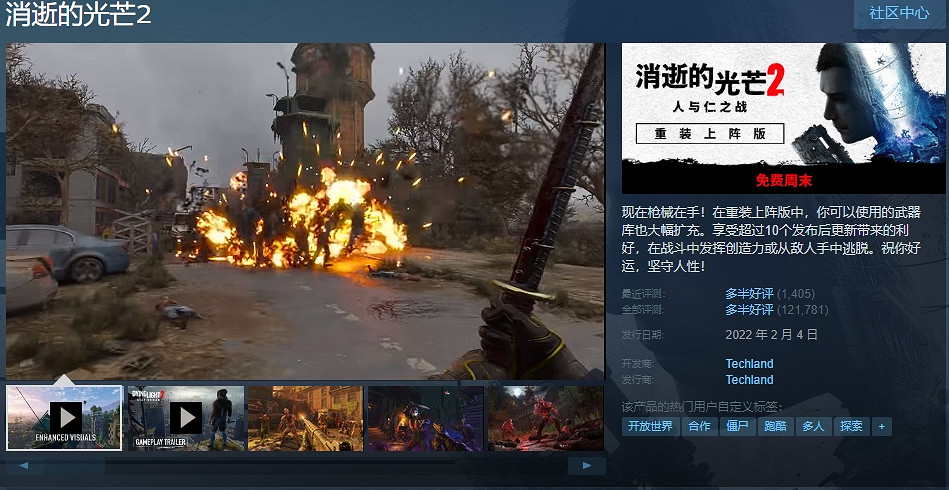This screenshot has width=949, height=490.
Task: Click the main explosion screenshot preview
Action: pyautogui.click(x=305, y=211)
